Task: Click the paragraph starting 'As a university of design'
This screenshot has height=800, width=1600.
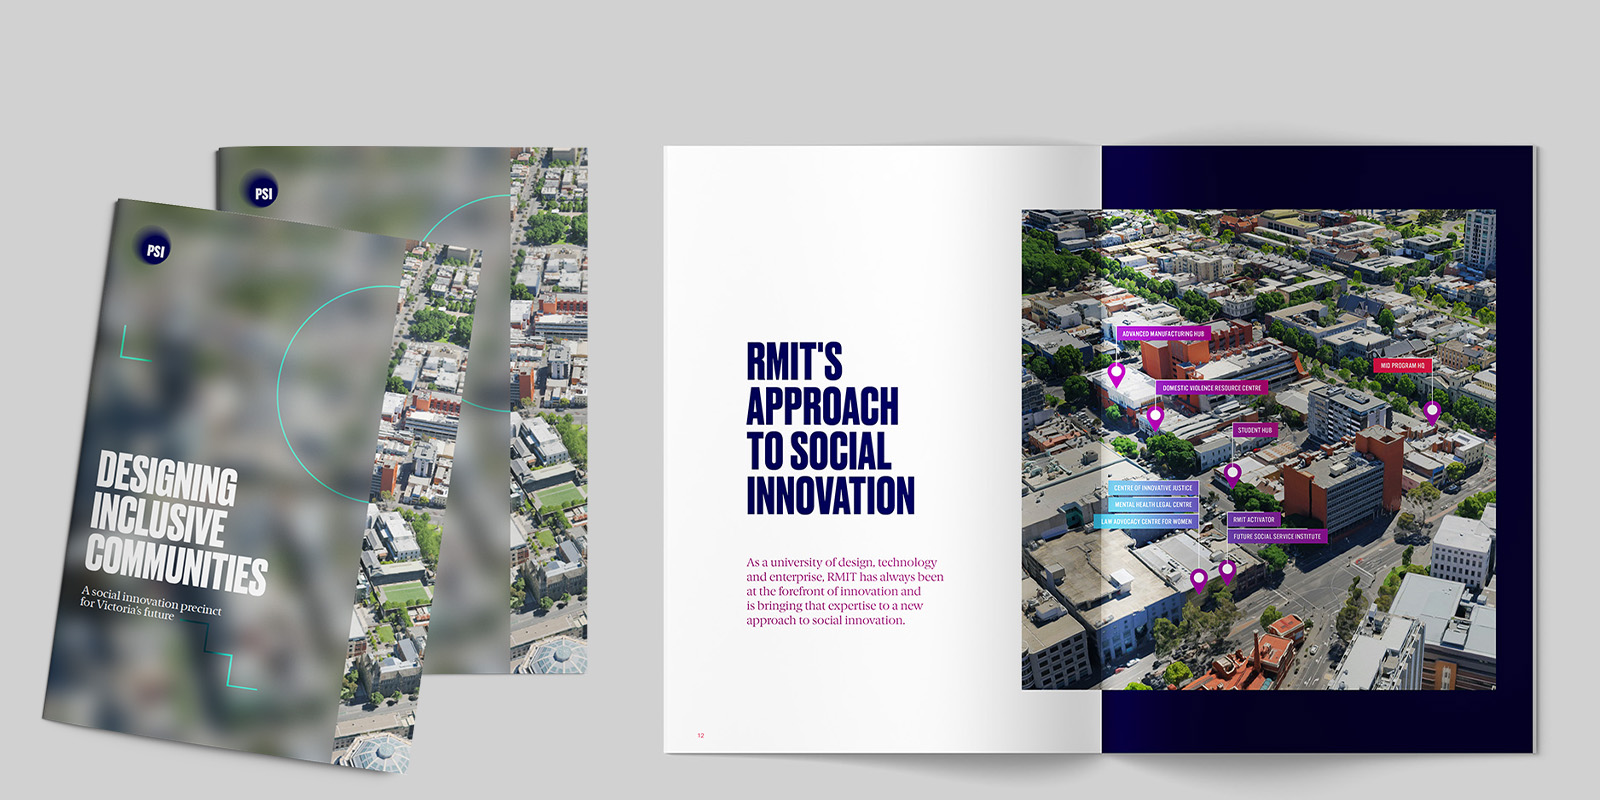Action: pos(845,591)
